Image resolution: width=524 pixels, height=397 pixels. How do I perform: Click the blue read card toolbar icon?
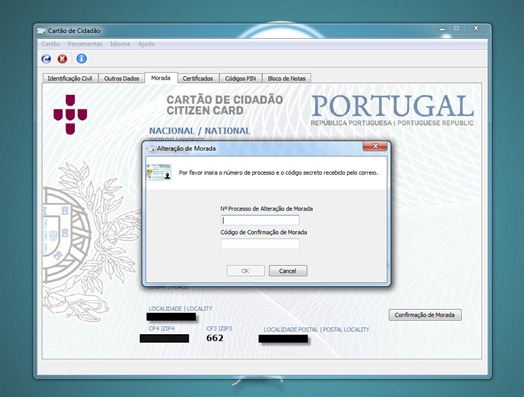(46, 59)
